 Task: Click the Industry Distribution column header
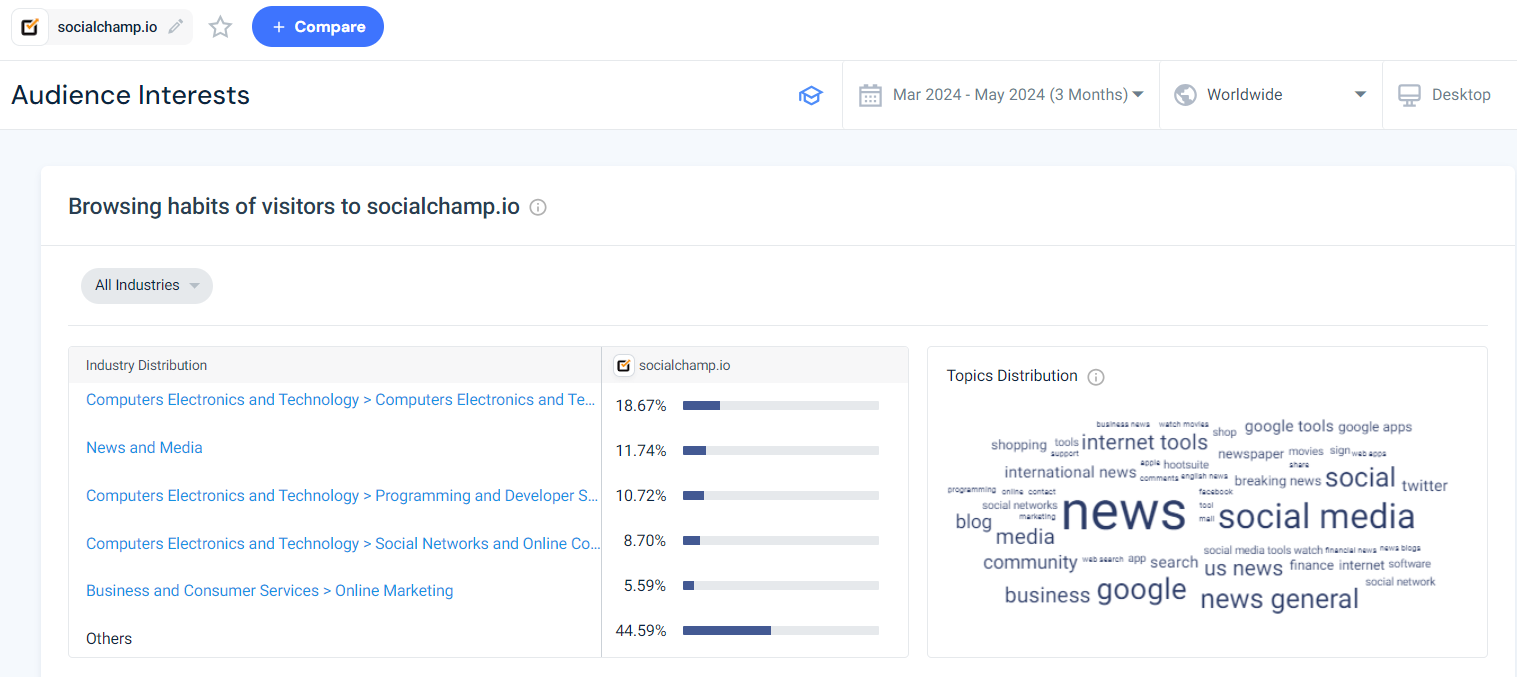[145, 365]
